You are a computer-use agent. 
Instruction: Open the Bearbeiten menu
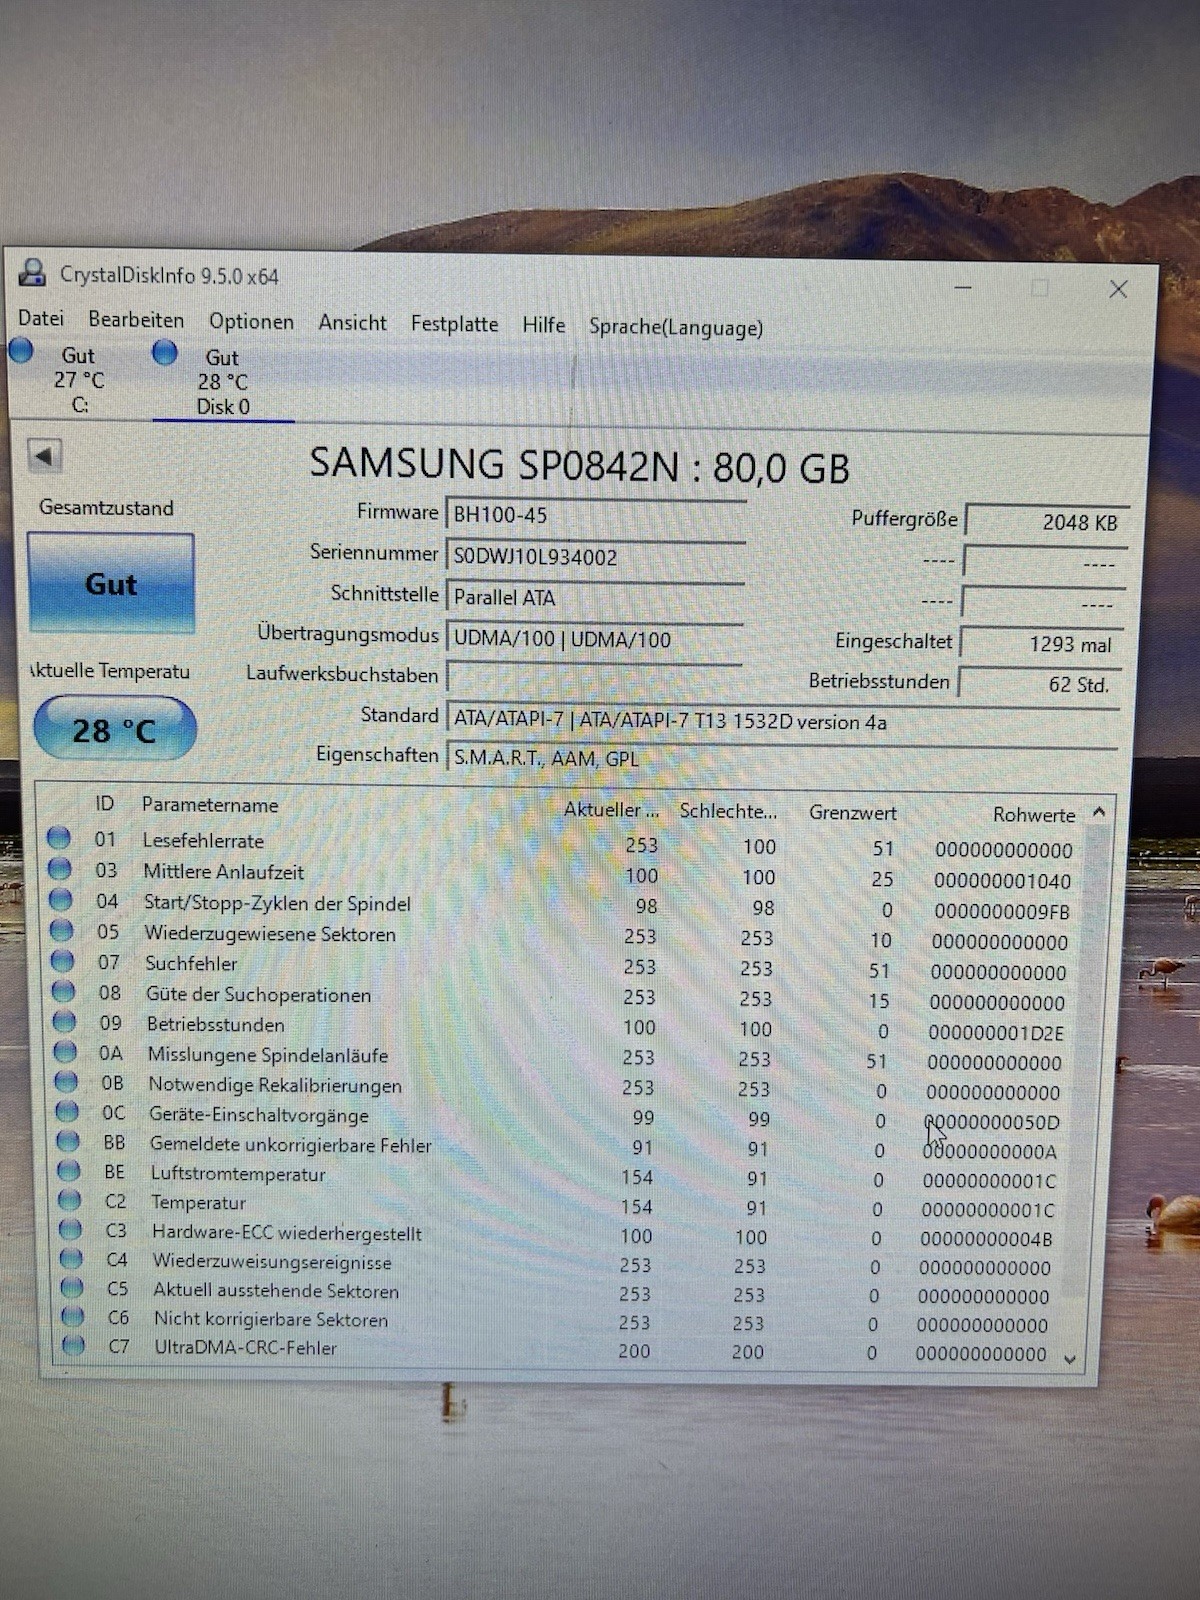tap(136, 320)
